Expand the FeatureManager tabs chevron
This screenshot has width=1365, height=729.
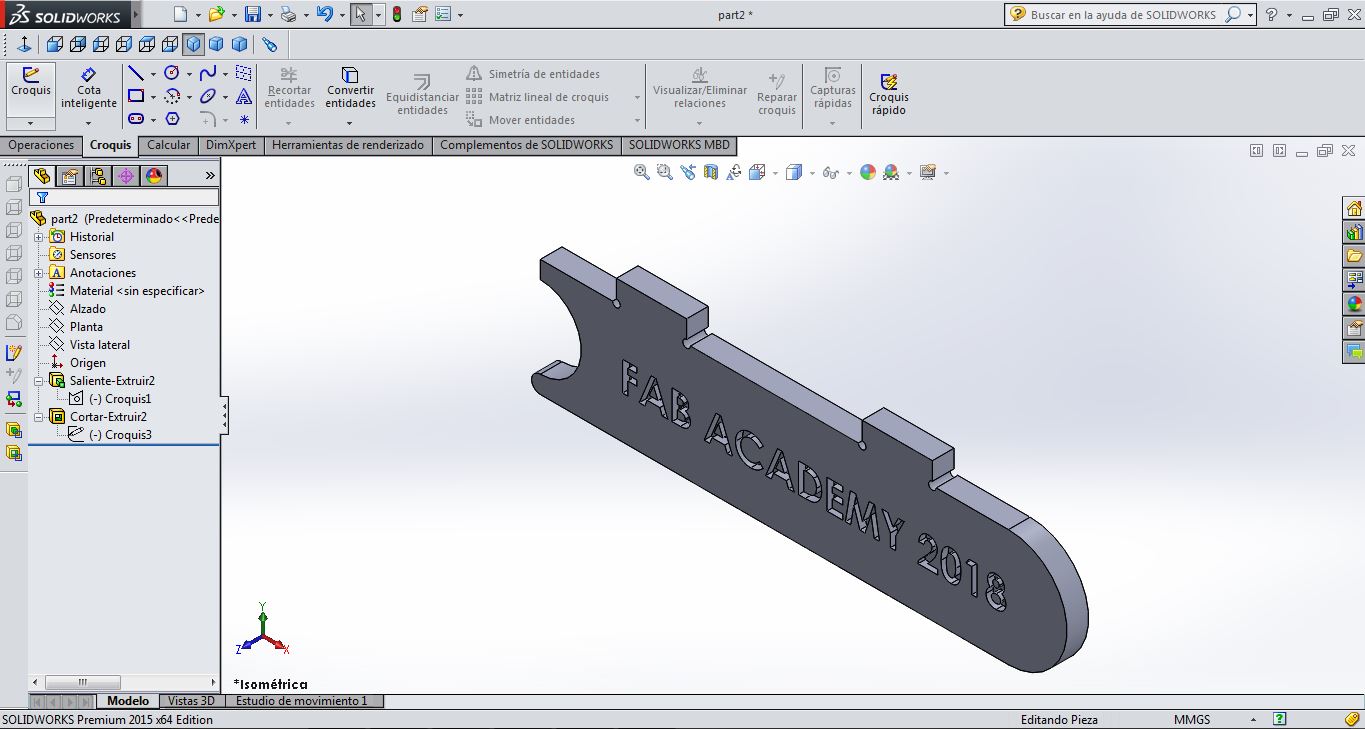(210, 176)
